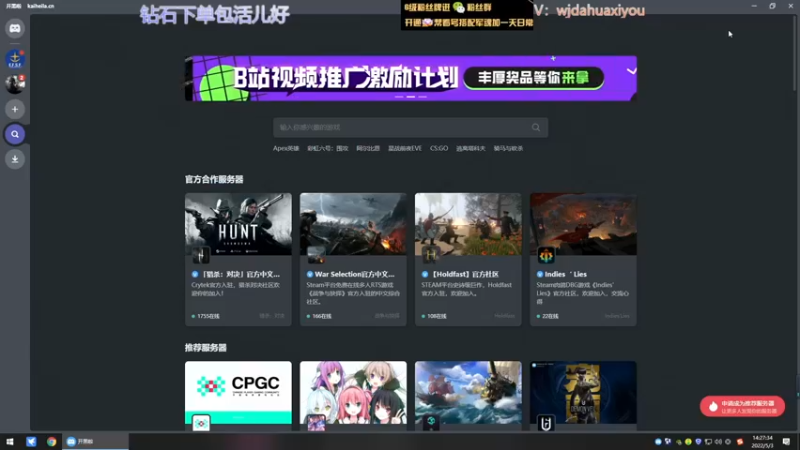Click the War Selection官方中文 title

355,274
